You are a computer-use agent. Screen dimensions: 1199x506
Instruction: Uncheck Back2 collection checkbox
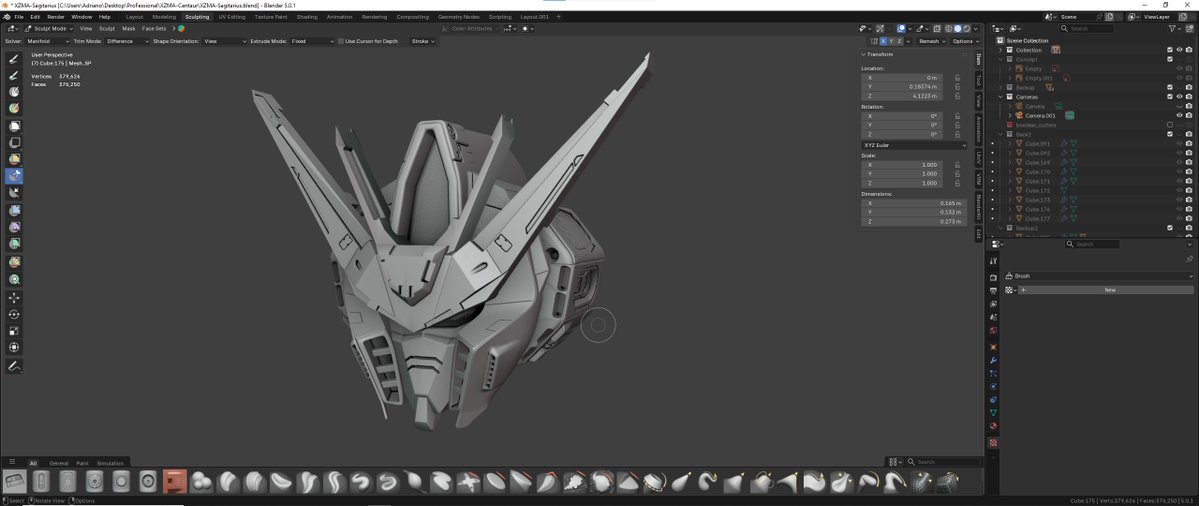(1170, 134)
